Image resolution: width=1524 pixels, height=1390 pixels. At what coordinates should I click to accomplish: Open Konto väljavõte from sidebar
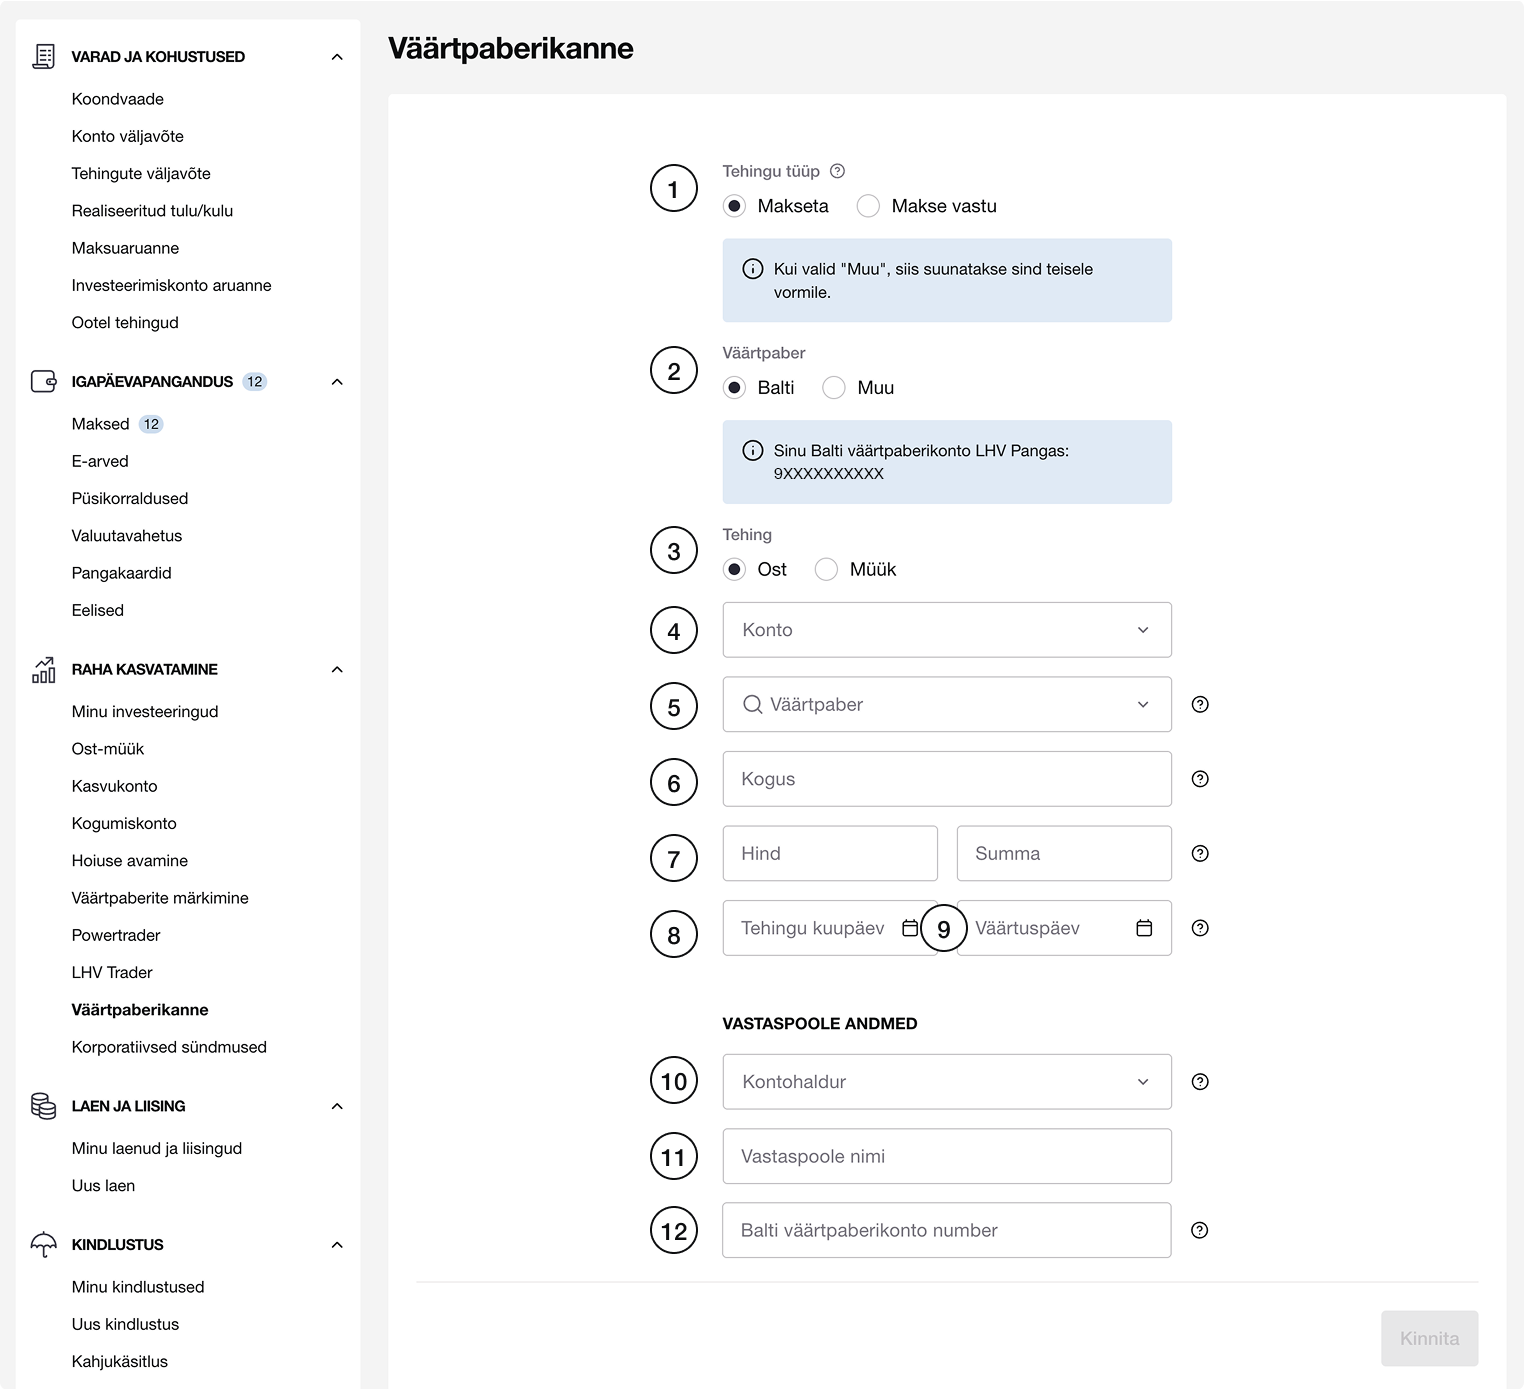click(127, 136)
